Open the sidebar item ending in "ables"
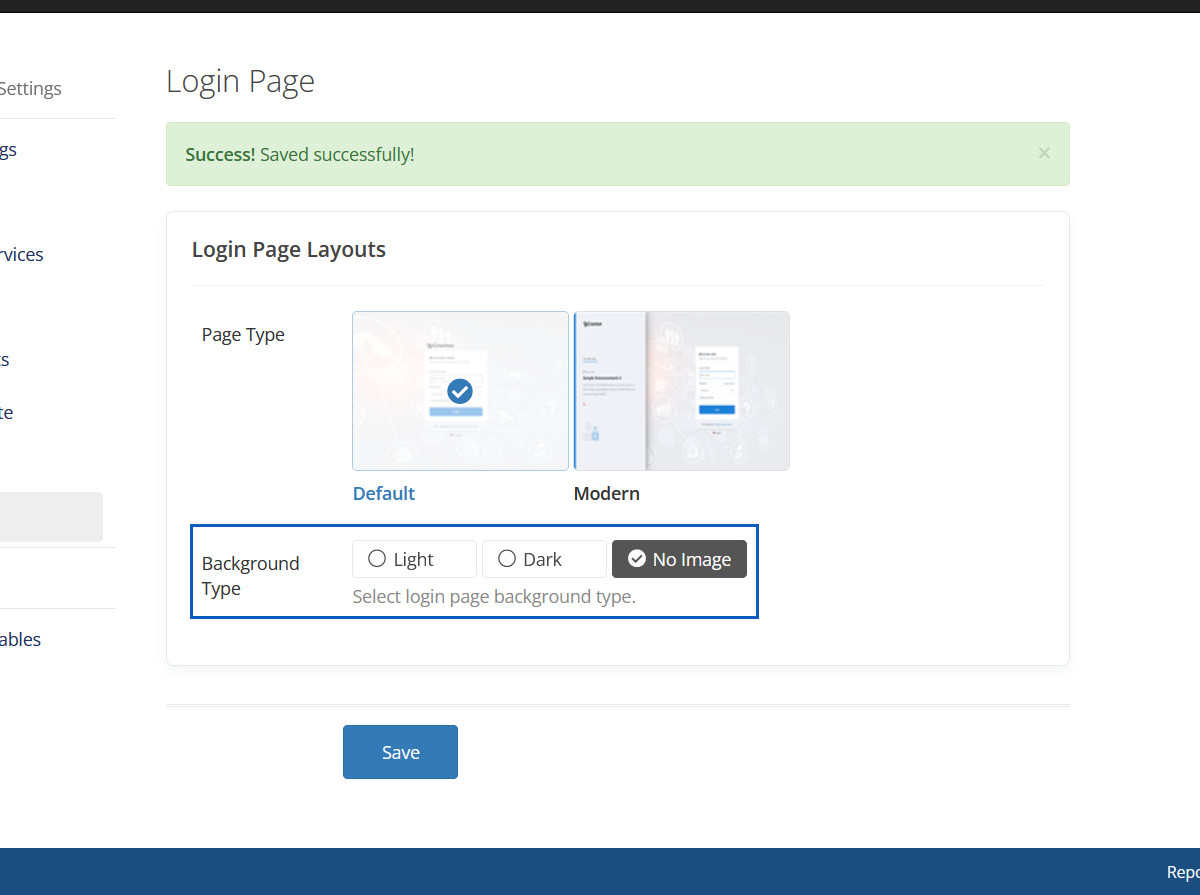Viewport: 1200px width, 895px height. pyautogui.click(x=20, y=639)
